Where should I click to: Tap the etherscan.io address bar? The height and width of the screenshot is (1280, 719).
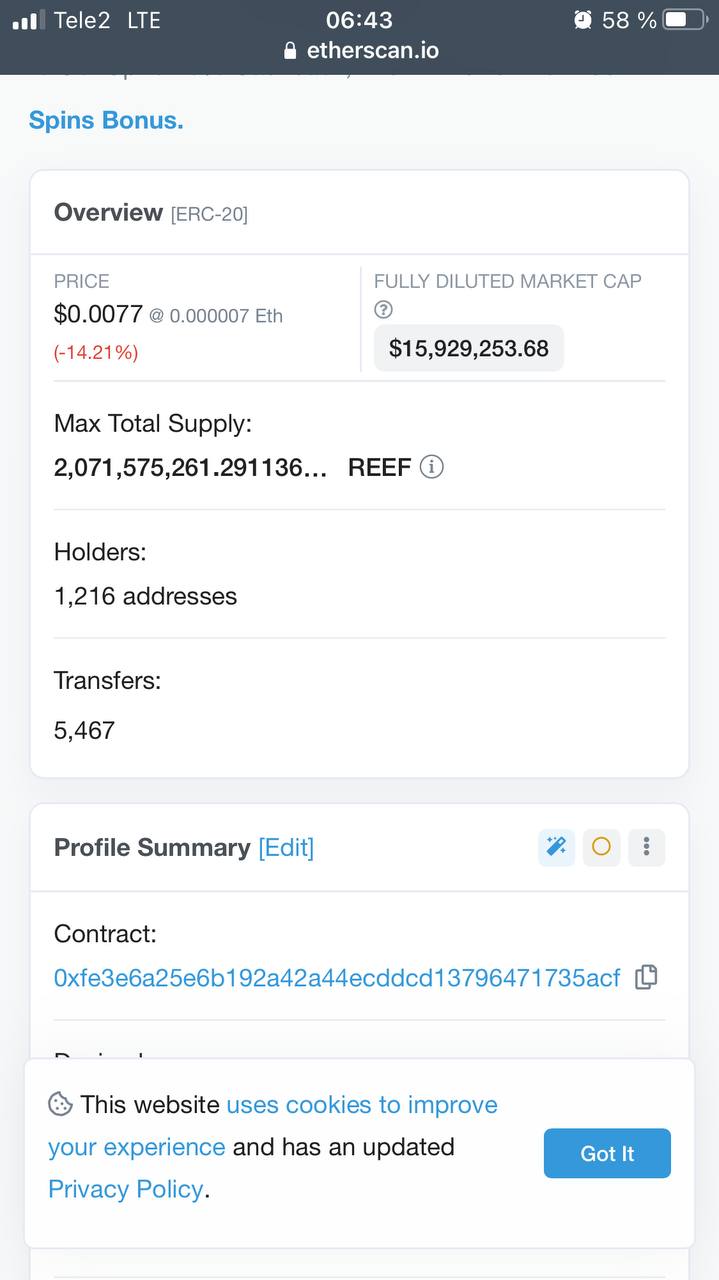[x=360, y=51]
